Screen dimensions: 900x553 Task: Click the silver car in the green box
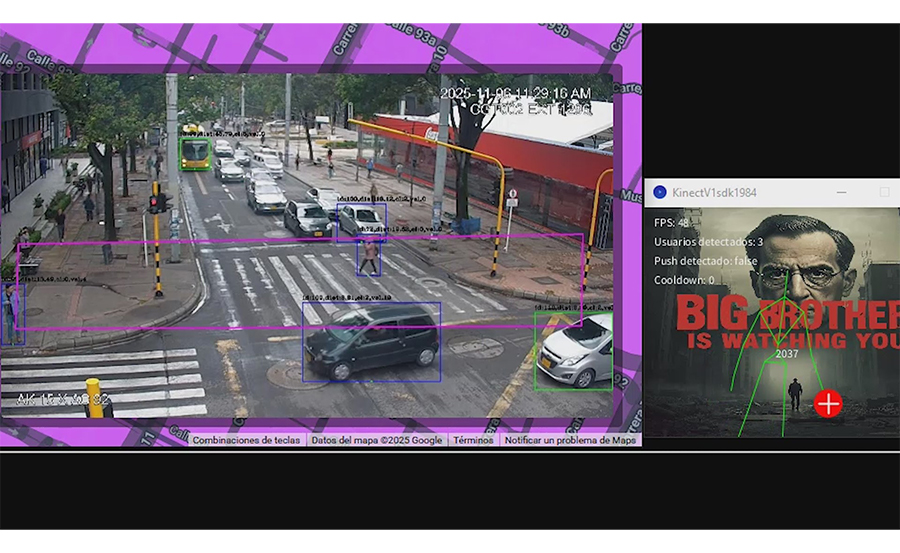[573, 351]
